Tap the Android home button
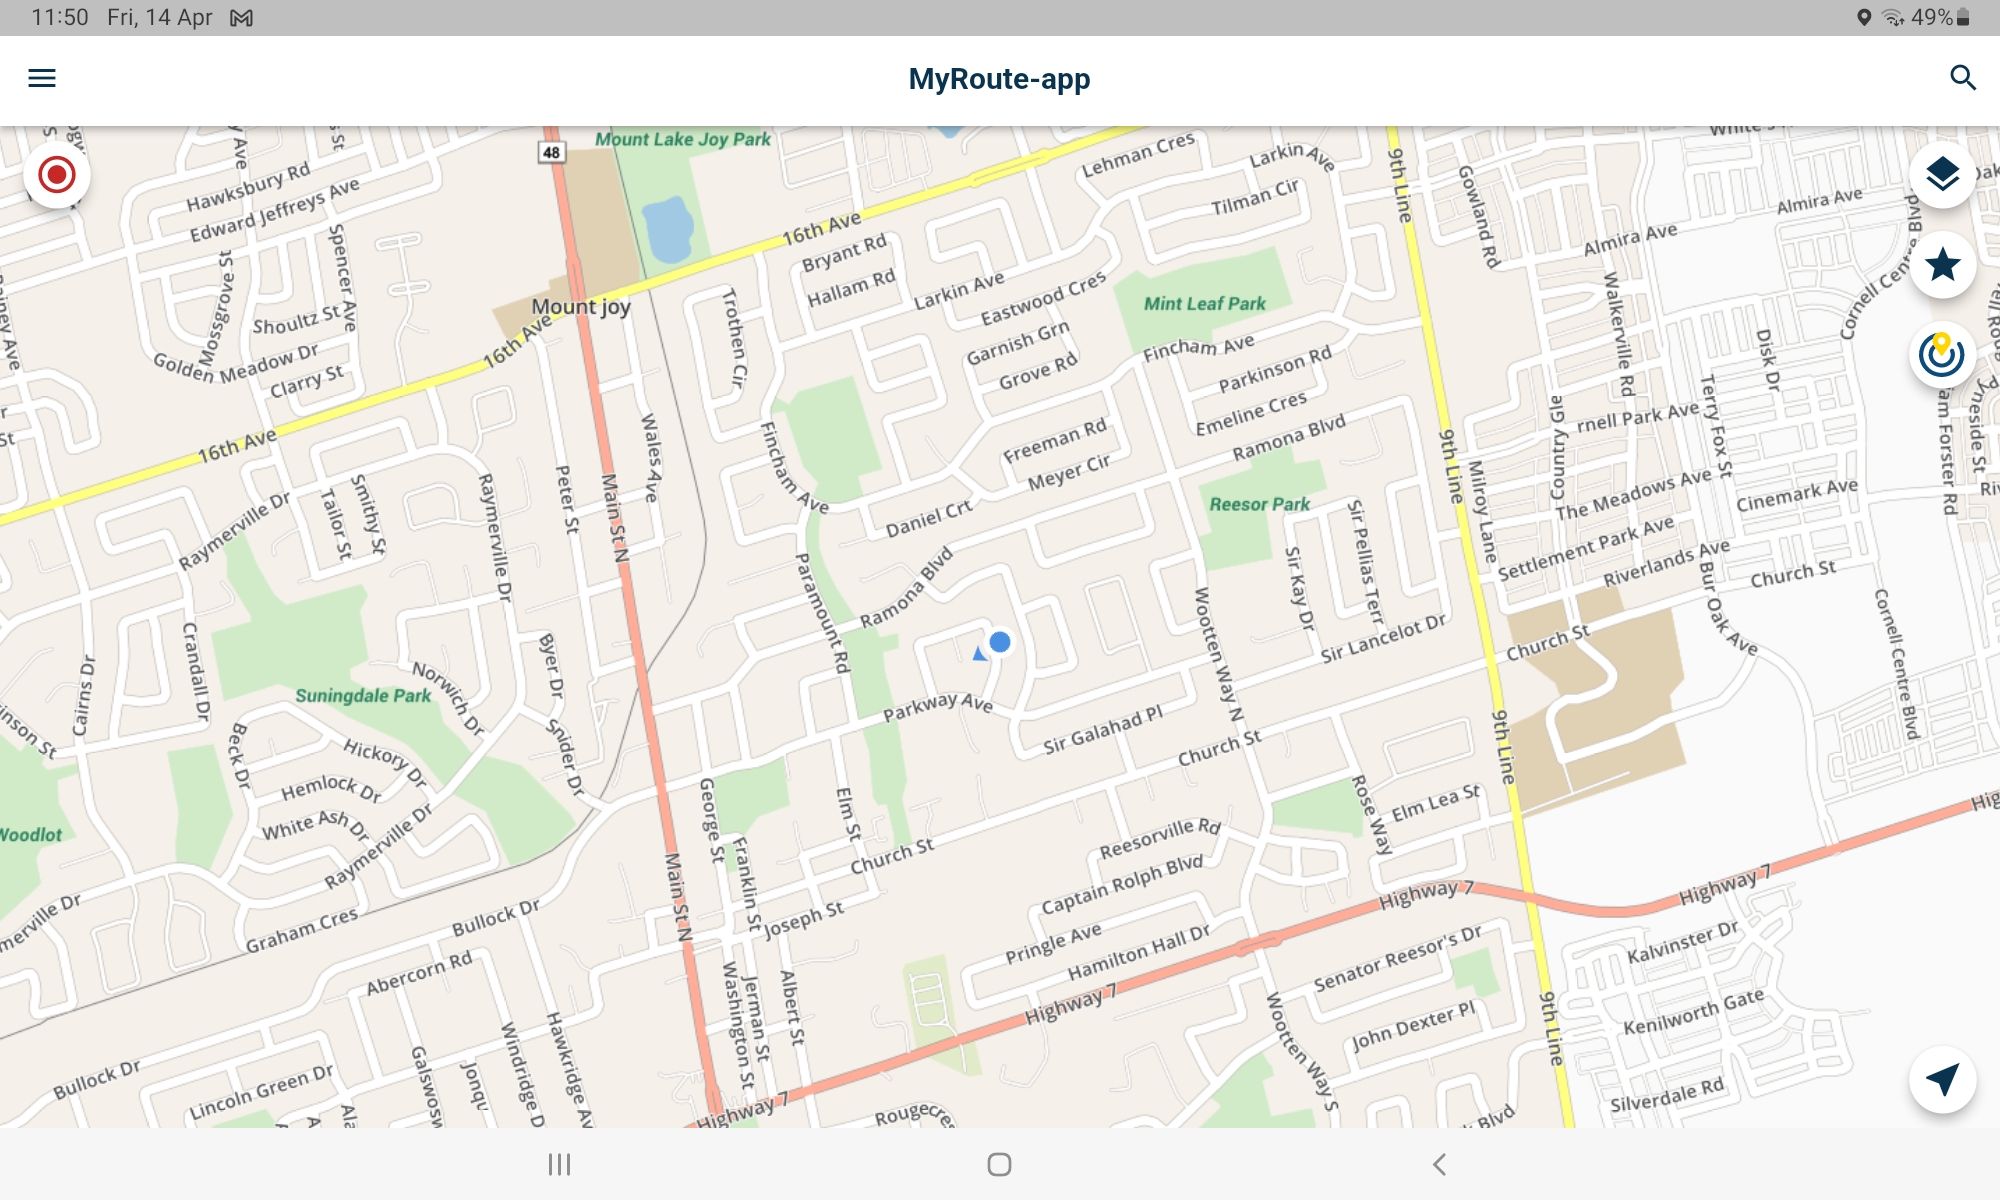This screenshot has width=2000, height=1200. coord(999,1164)
